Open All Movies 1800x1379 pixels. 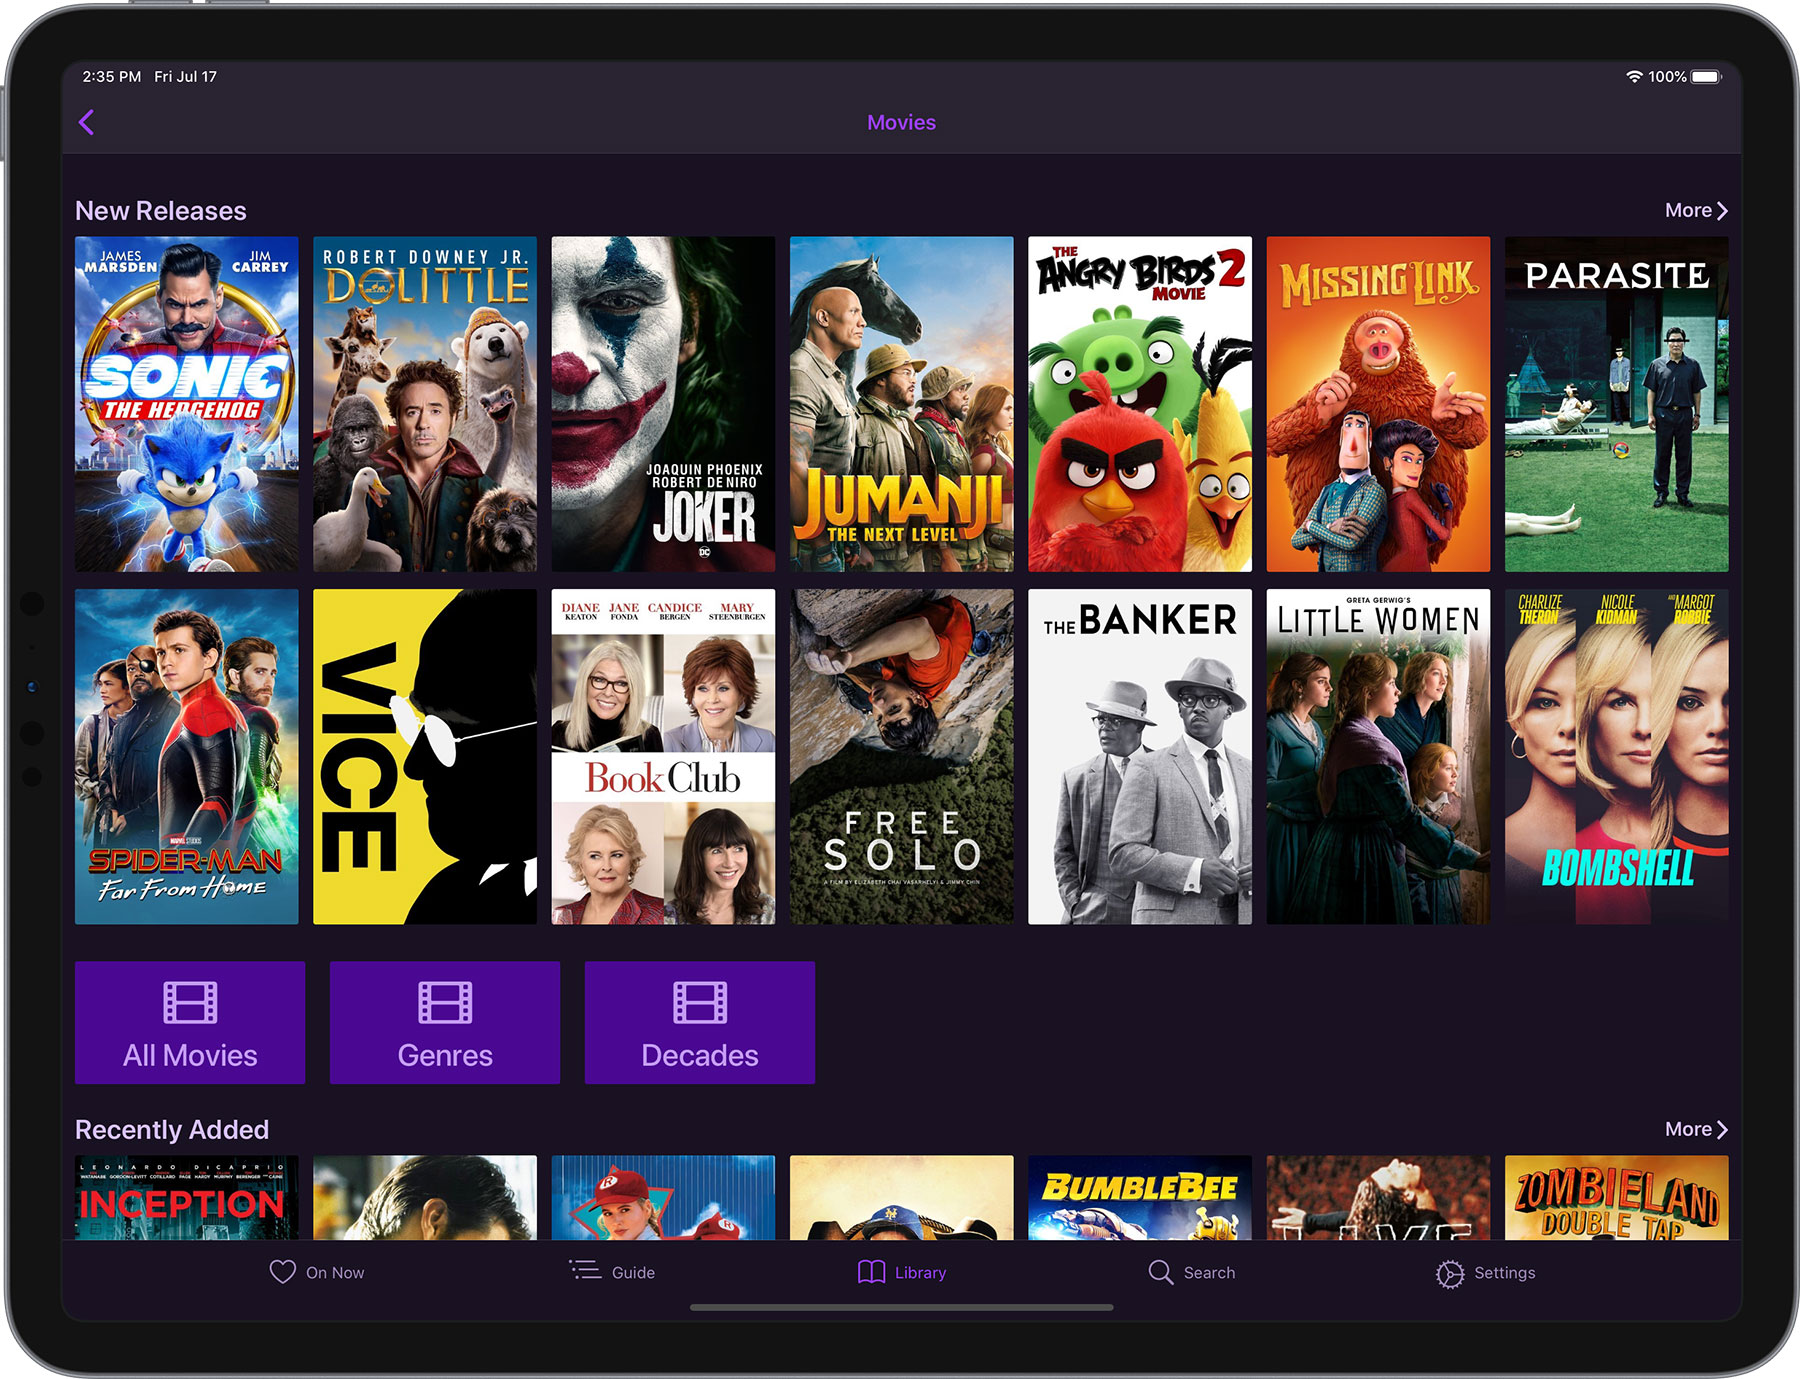190,1022
